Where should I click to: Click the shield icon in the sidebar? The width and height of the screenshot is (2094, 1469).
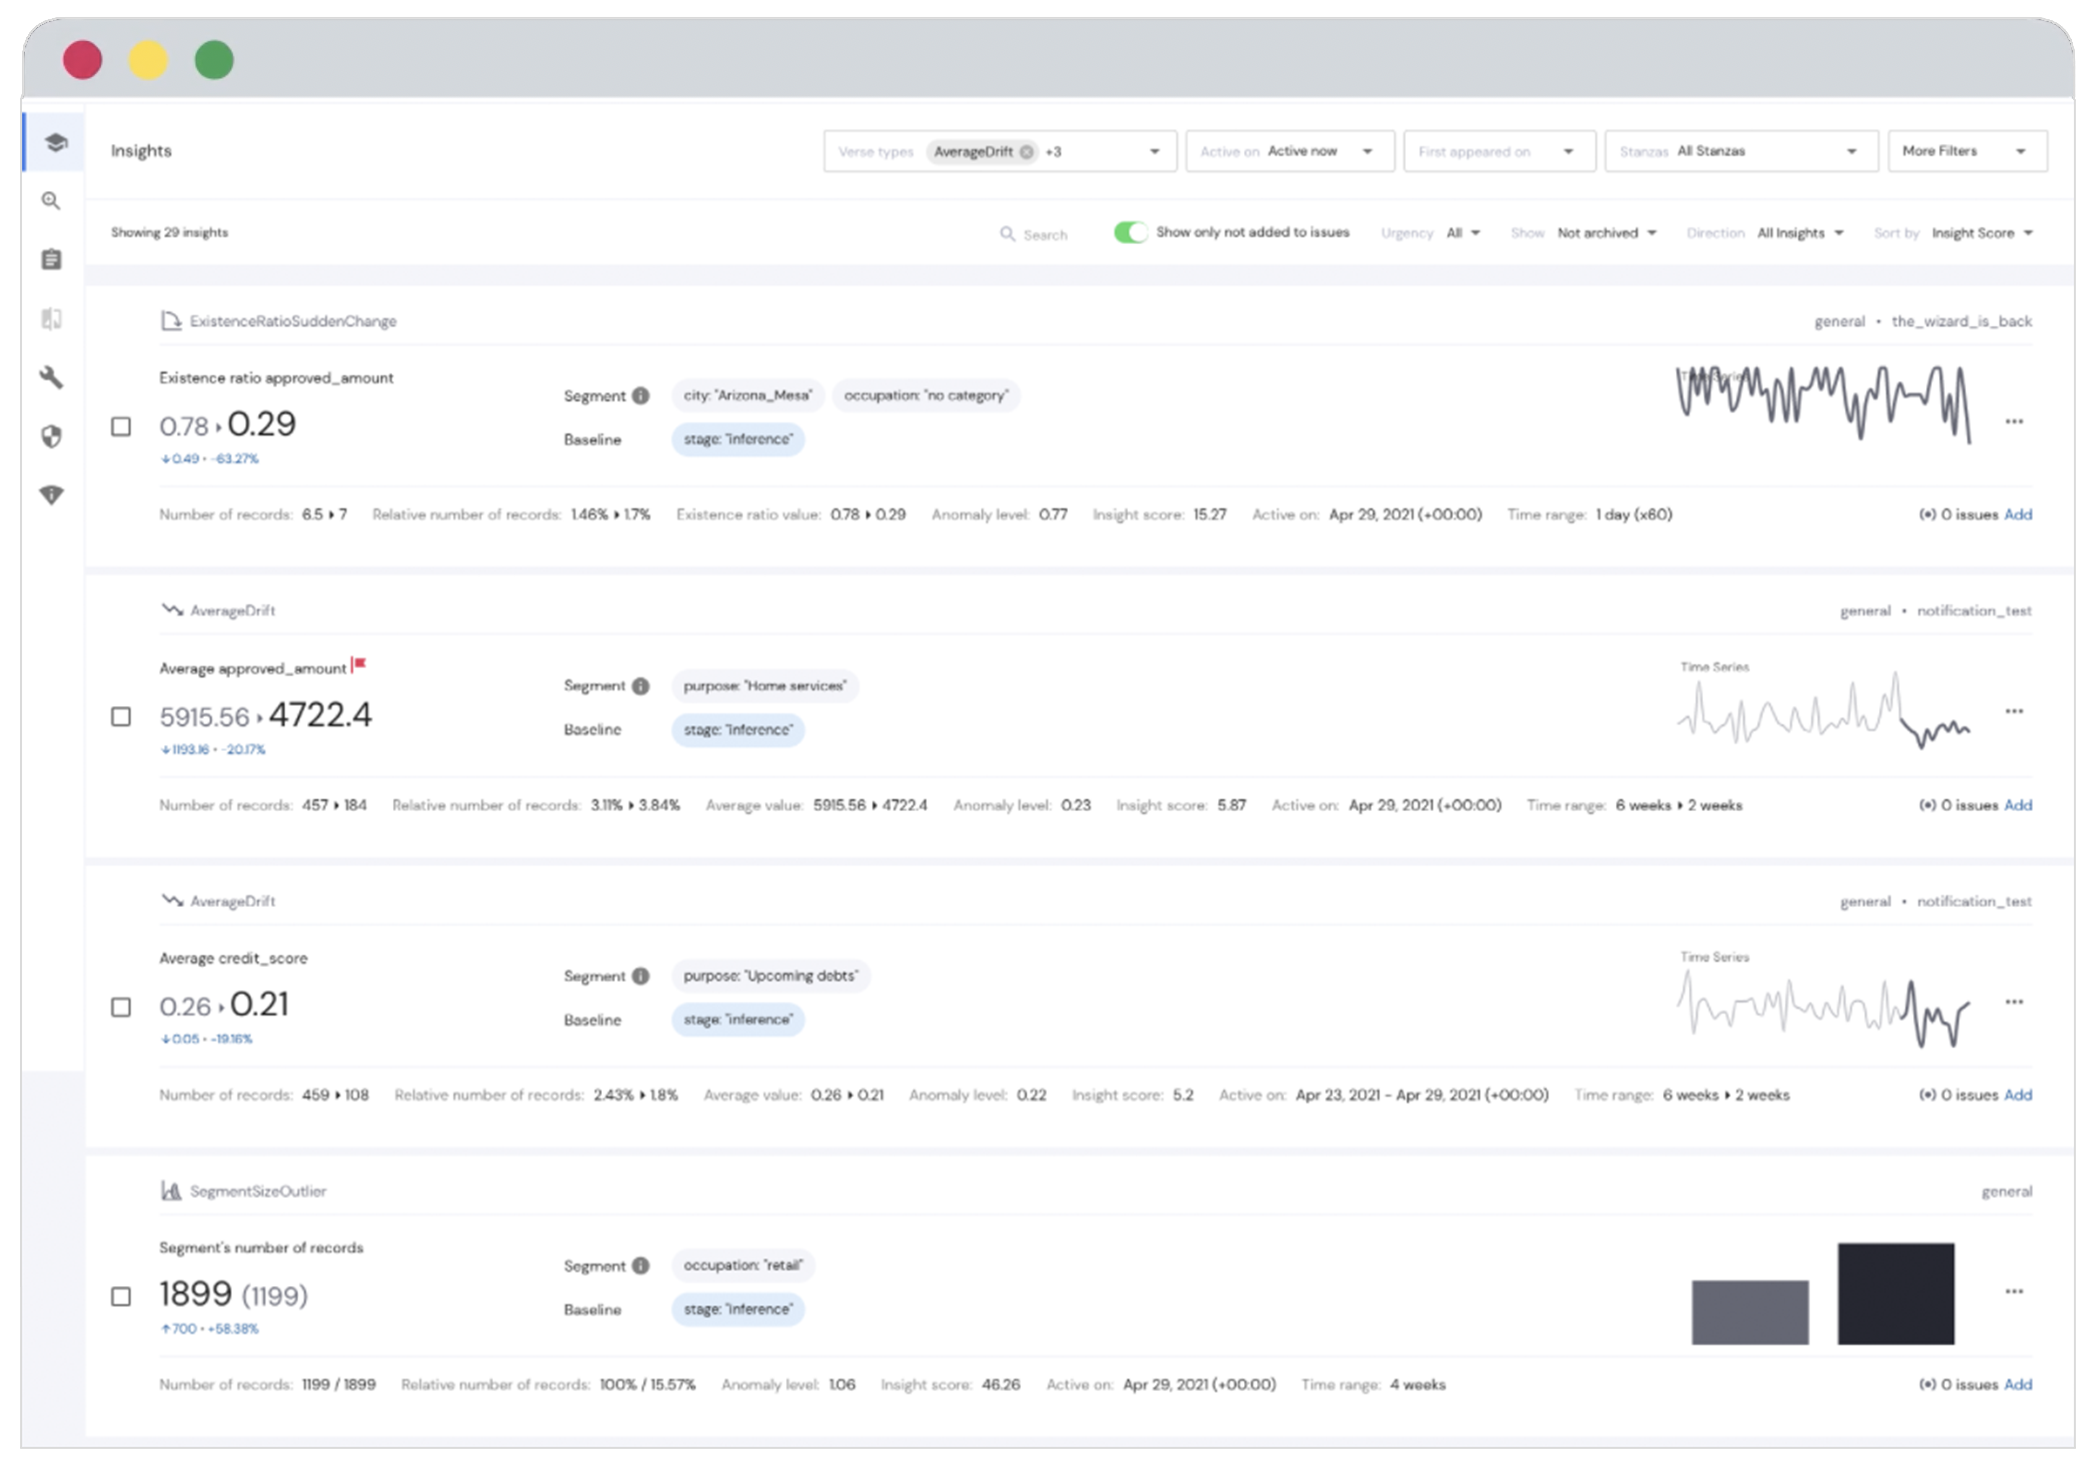[x=51, y=437]
